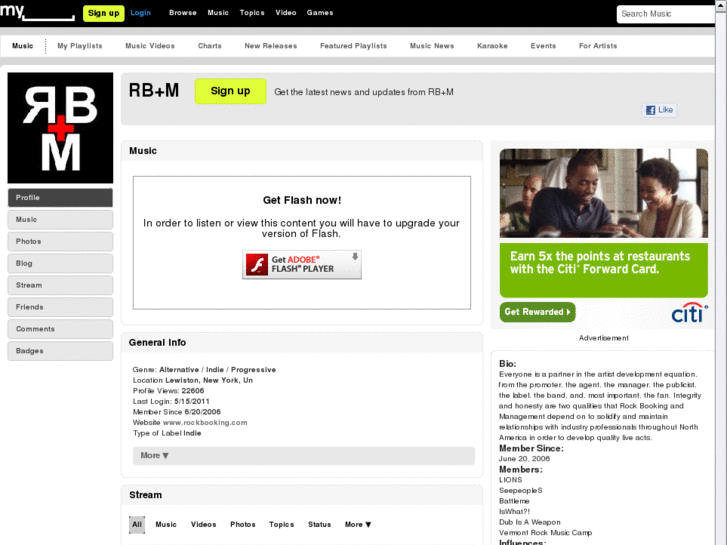Screen dimensions: 727x545
Task: Open the Get Adobe Flash Player badge
Action: (x=302, y=264)
